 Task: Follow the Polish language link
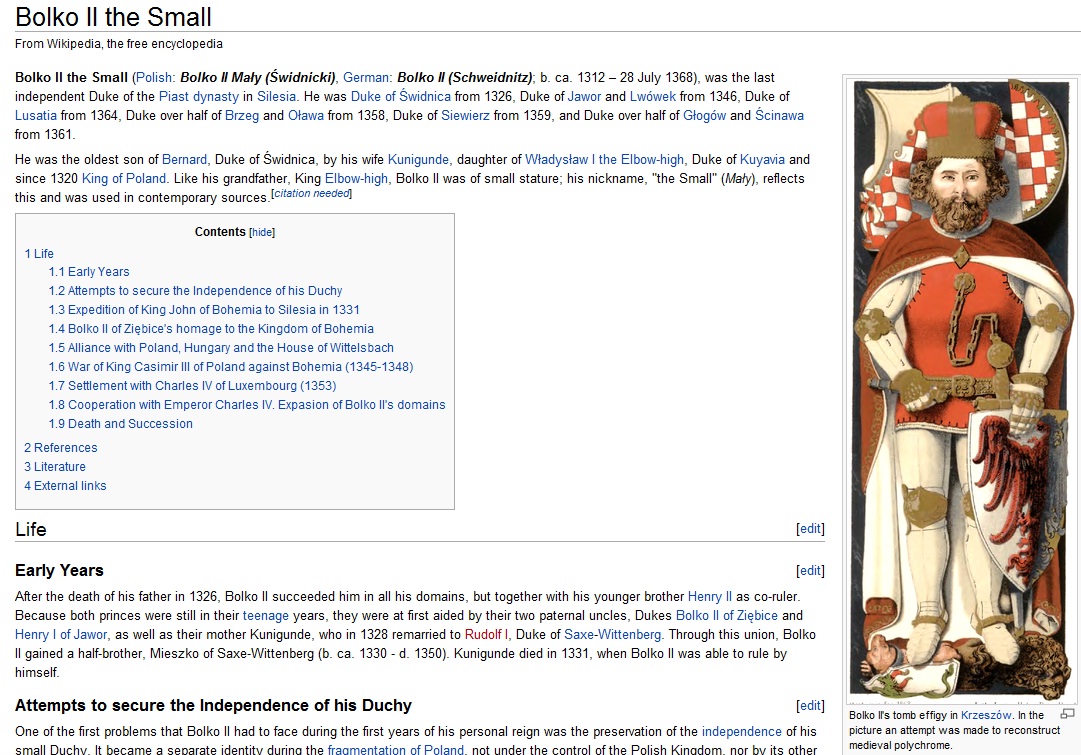[154, 78]
